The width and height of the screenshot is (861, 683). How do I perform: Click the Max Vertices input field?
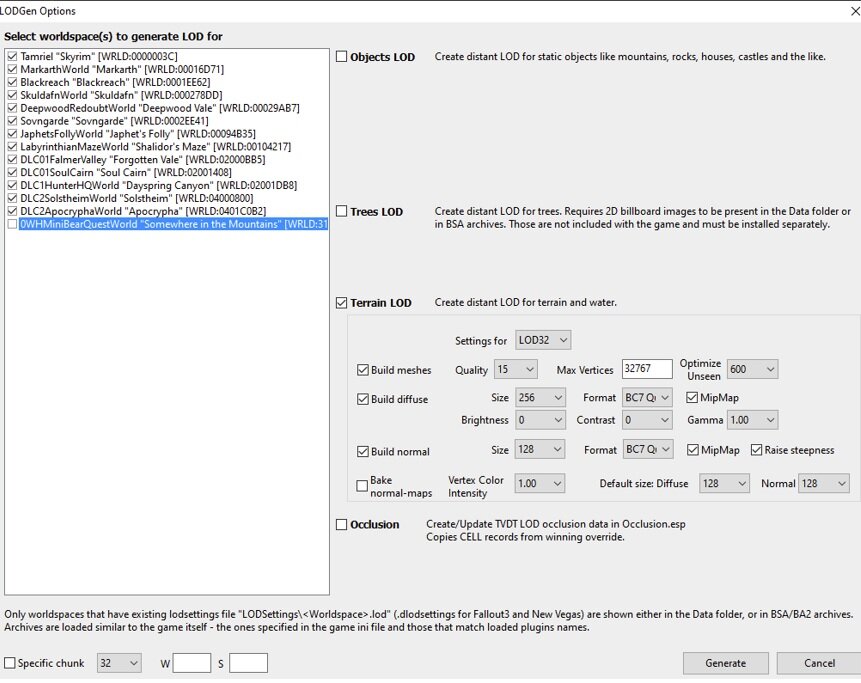(x=647, y=369)
